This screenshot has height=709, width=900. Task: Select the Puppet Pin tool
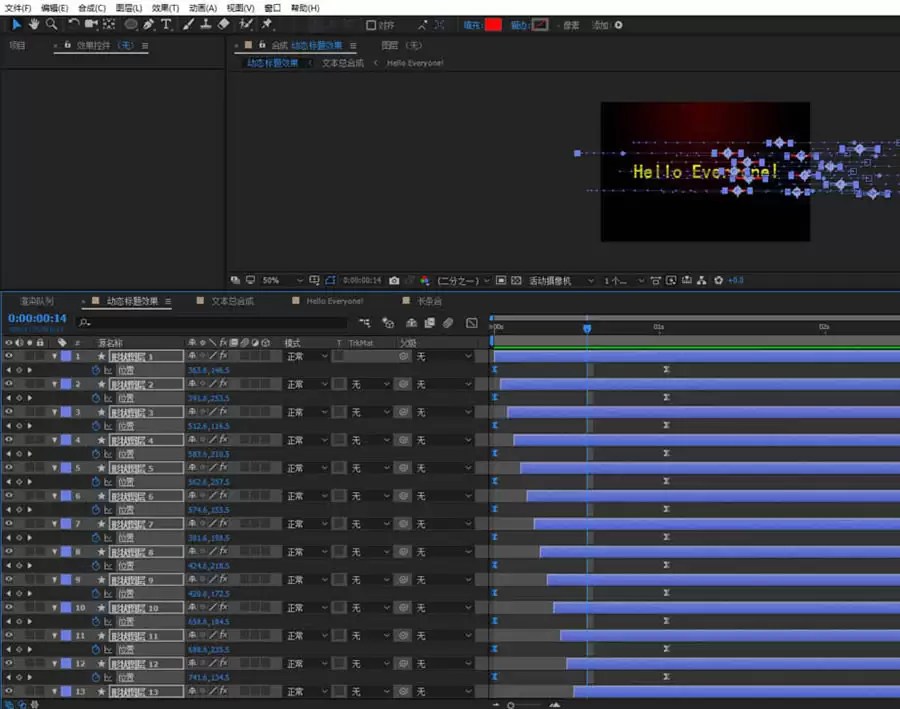(266, 24)
